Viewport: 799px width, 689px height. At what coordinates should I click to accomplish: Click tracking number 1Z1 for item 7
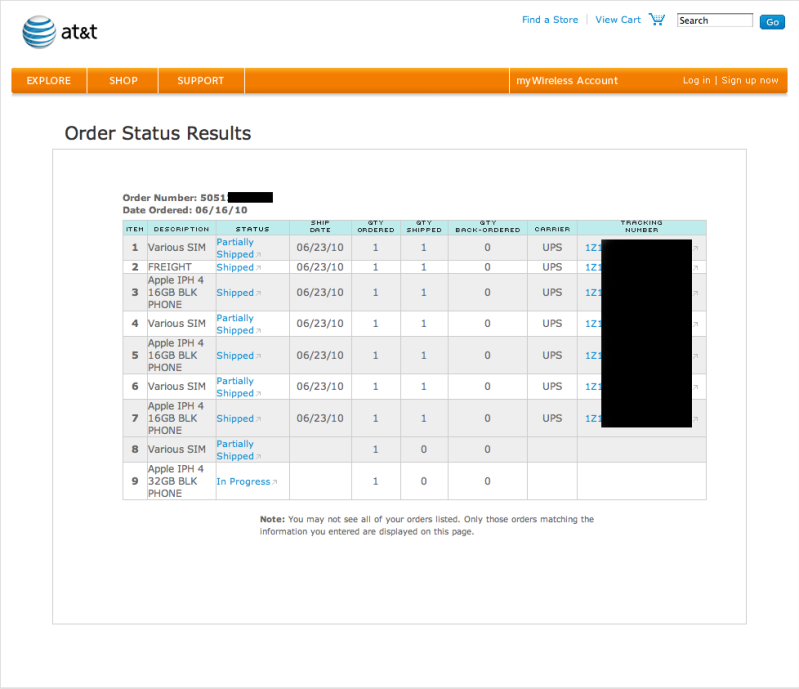[593, 419]
